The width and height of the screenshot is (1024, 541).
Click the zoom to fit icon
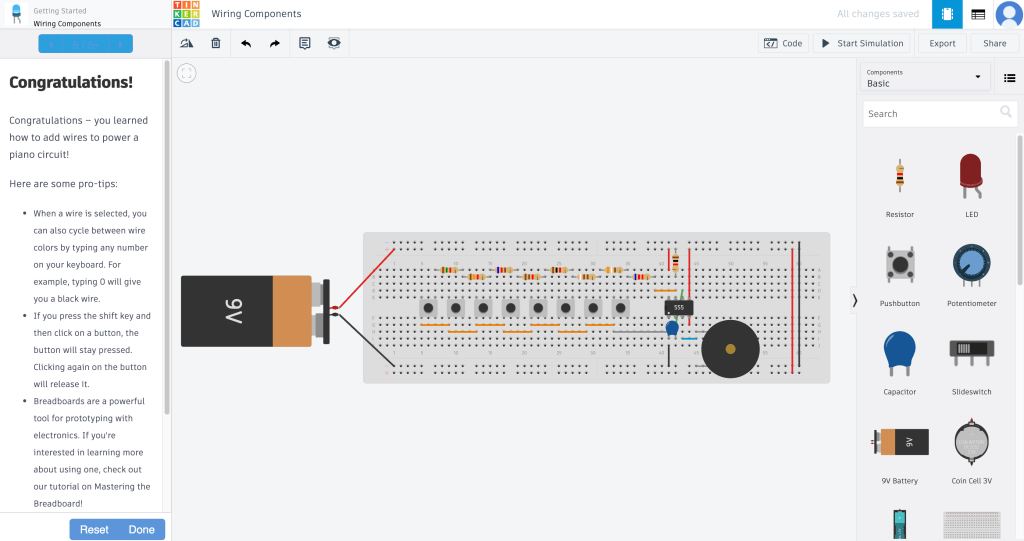pyautogui.click(x=187, y=73)
